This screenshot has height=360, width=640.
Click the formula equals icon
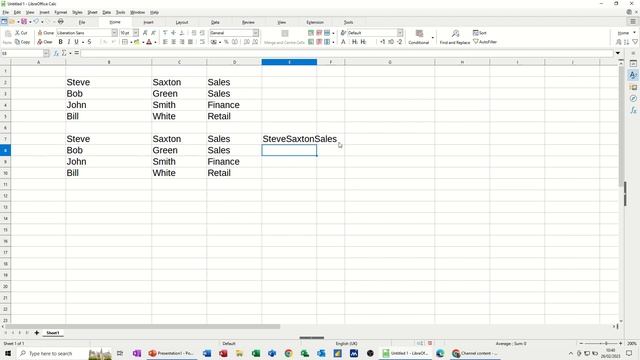click(x=76, y=53)
